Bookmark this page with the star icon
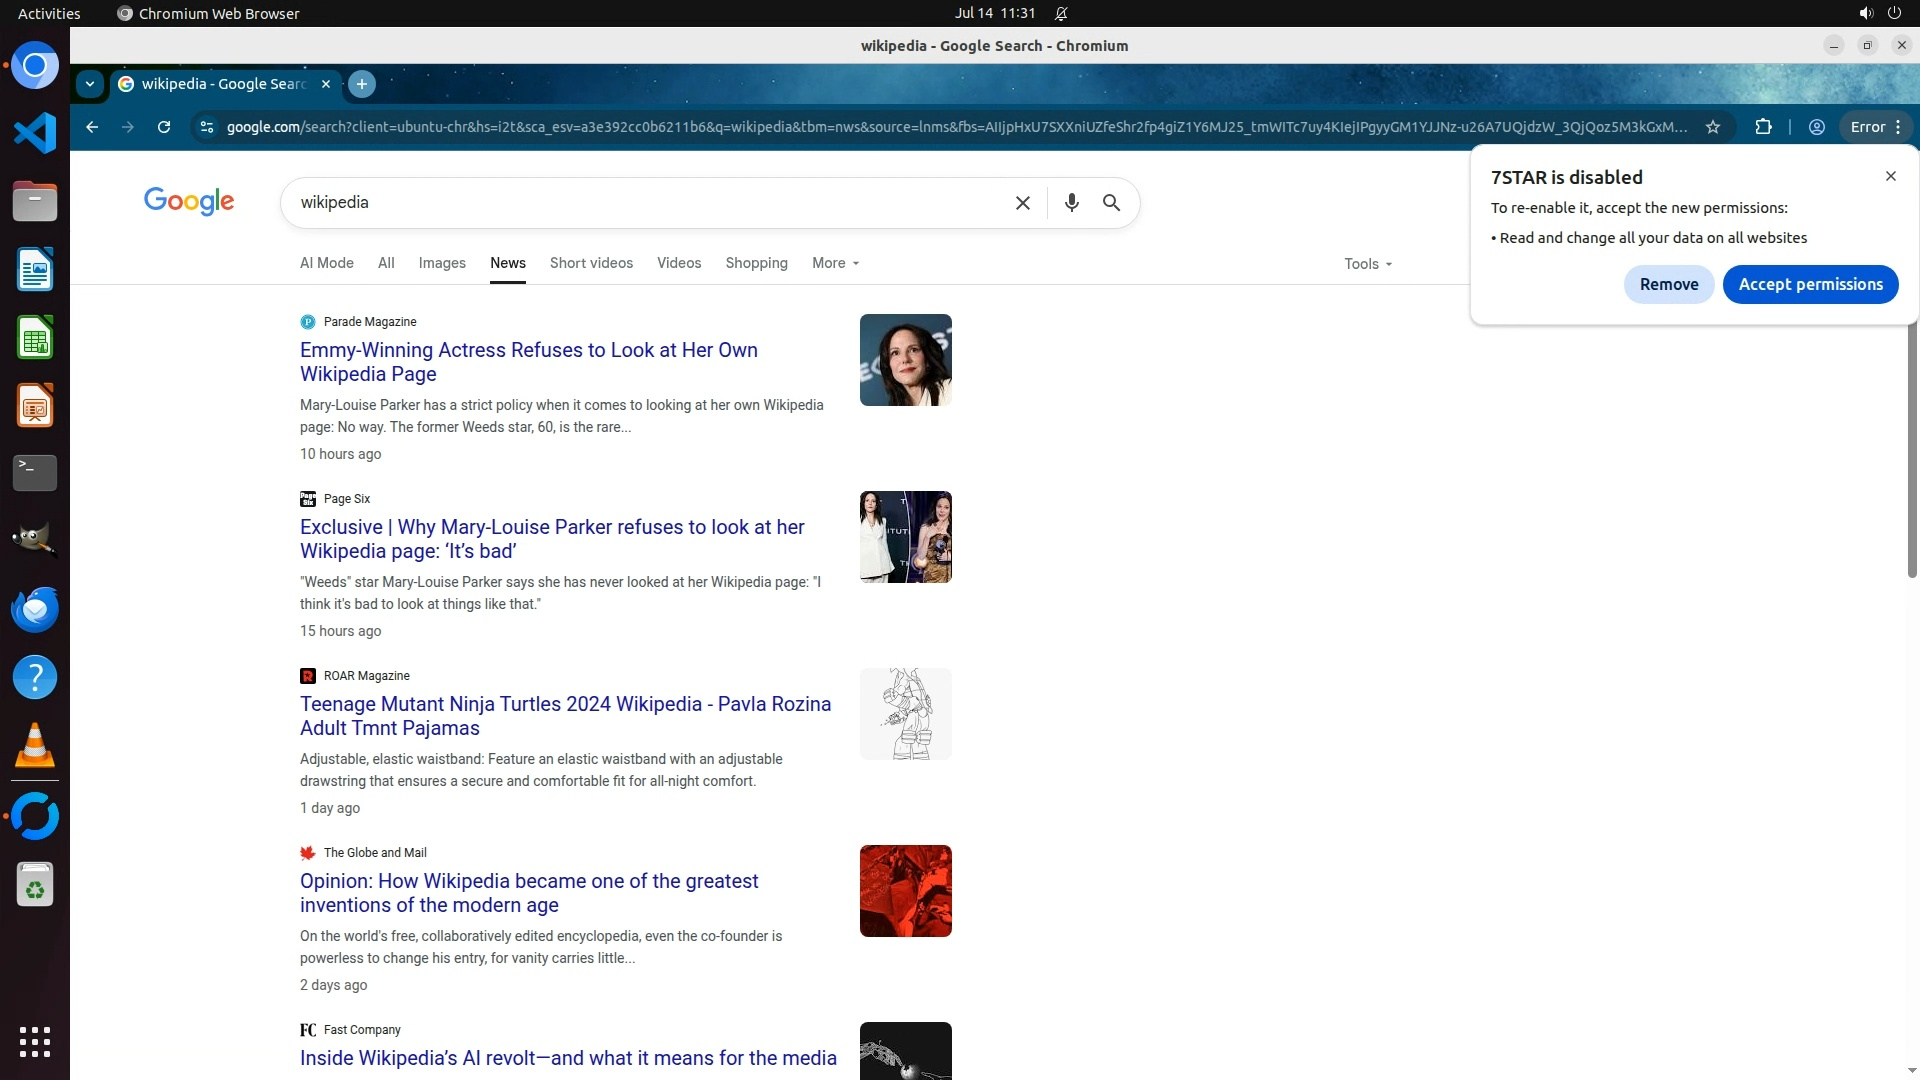This screenshot has height=1080, width=1920. 1713,127
